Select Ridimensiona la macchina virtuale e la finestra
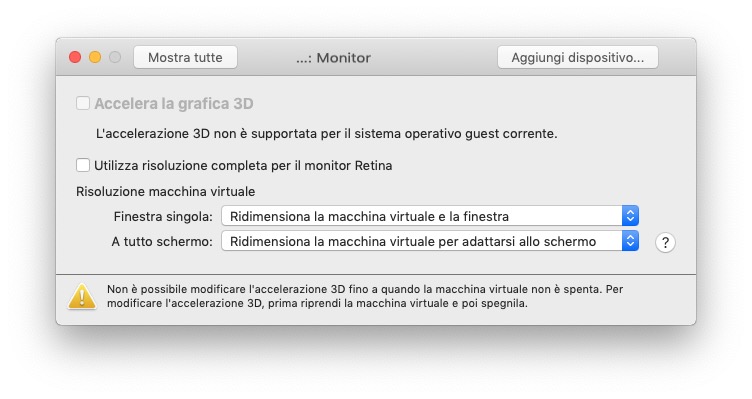752x399 pixels. click(369, 216)
